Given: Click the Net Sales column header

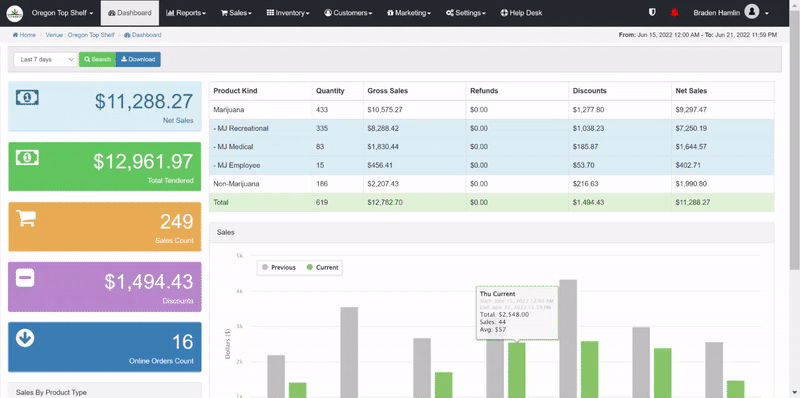Looking at the screenshot, I should (691, 91).
